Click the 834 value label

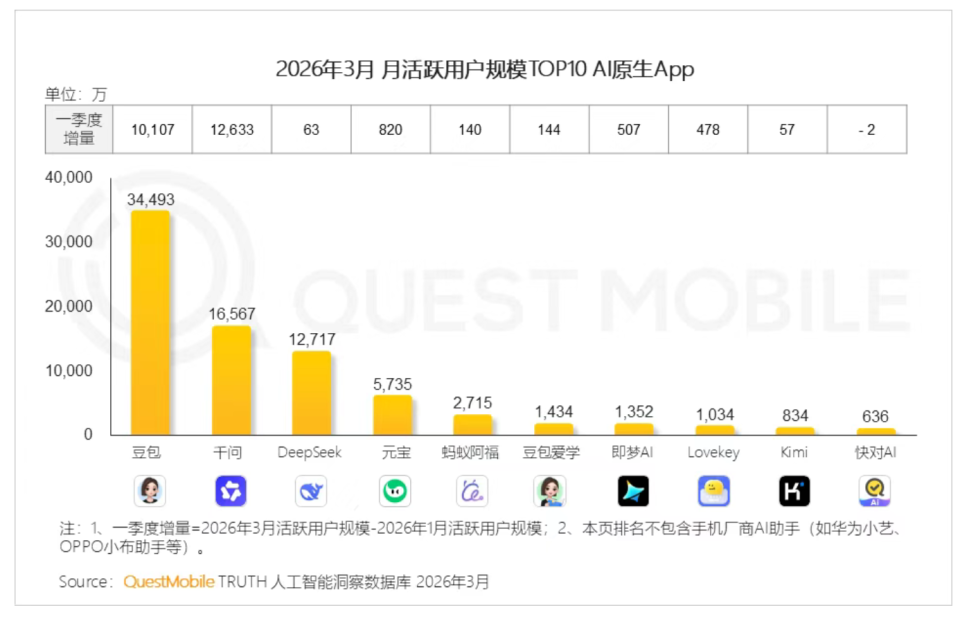pyautogui.click(x=795, y=416)
